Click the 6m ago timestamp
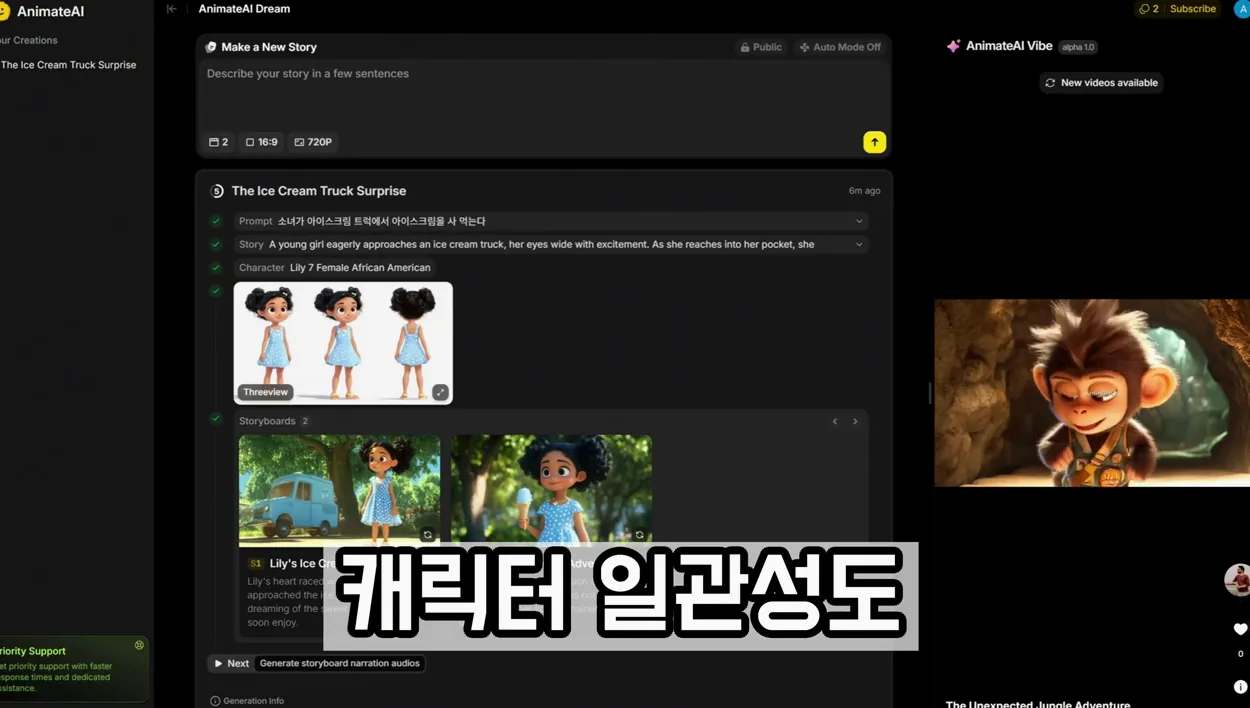The image size is (1250, 708). (x=865, y=191)
